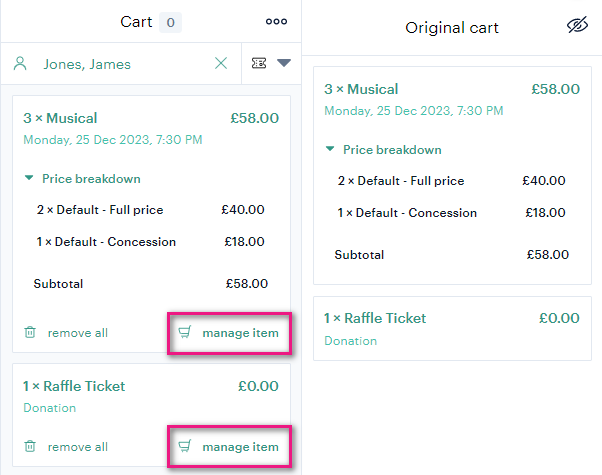The width and height of the screenshot is (602, 475).
Task: Open manage item for the Musical tickets
Action: (240, 333)
